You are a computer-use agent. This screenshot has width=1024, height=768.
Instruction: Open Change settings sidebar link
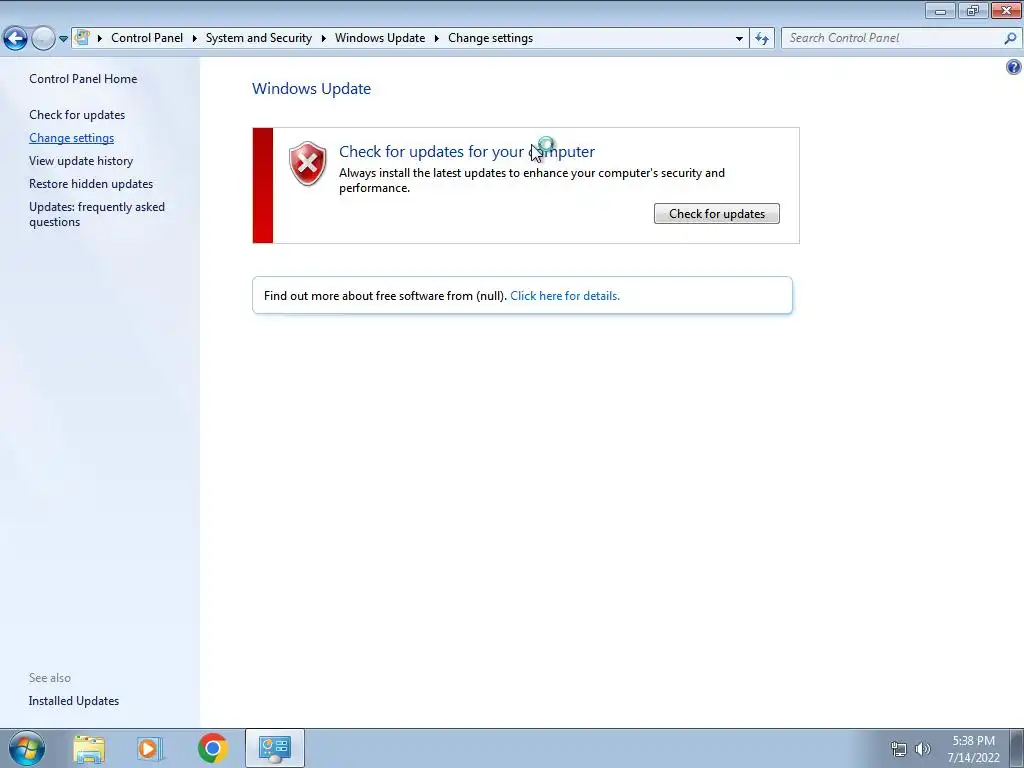pos(71,138)
